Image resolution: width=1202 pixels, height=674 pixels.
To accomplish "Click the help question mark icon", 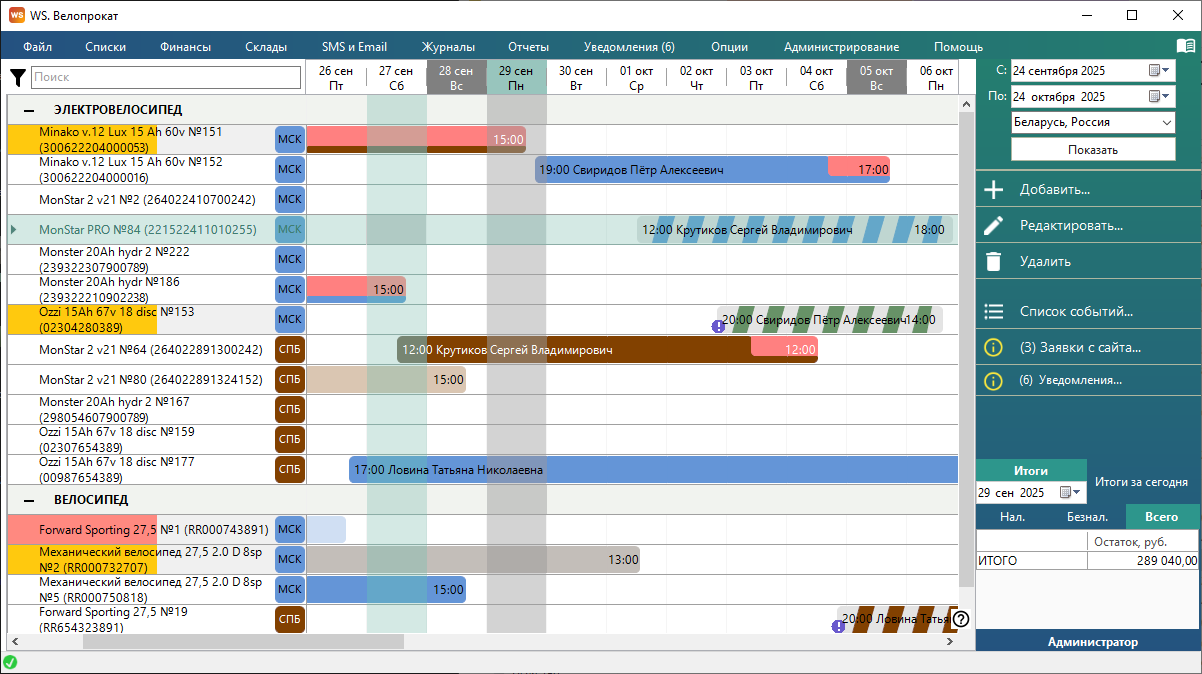I will point(961,619).
